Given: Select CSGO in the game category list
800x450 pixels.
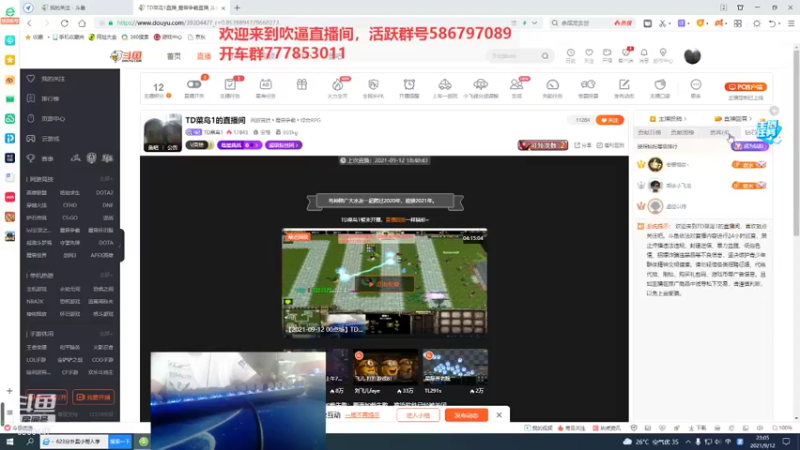Looking at the screenshot, I should coord(70,218).
